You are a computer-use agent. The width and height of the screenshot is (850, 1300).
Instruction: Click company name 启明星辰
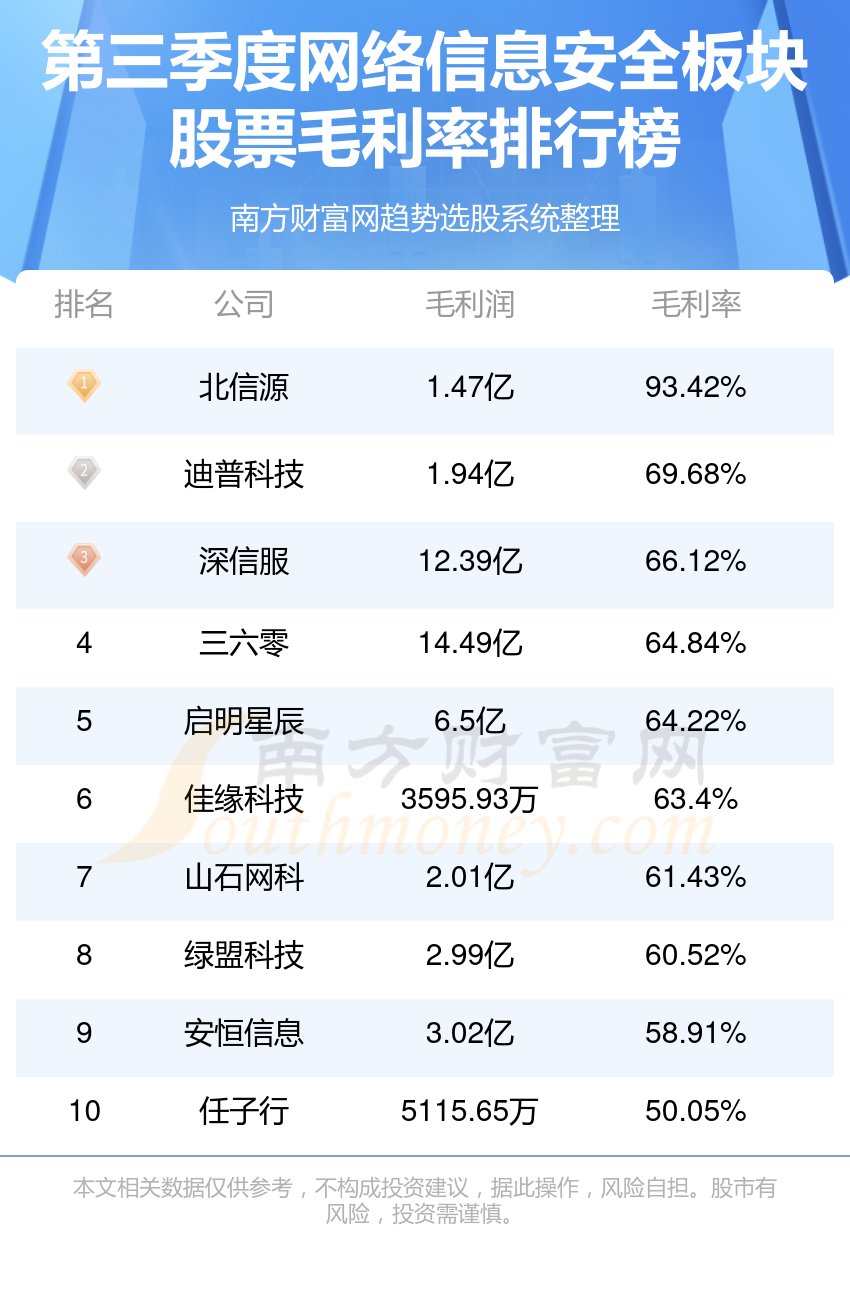point(244,721)
